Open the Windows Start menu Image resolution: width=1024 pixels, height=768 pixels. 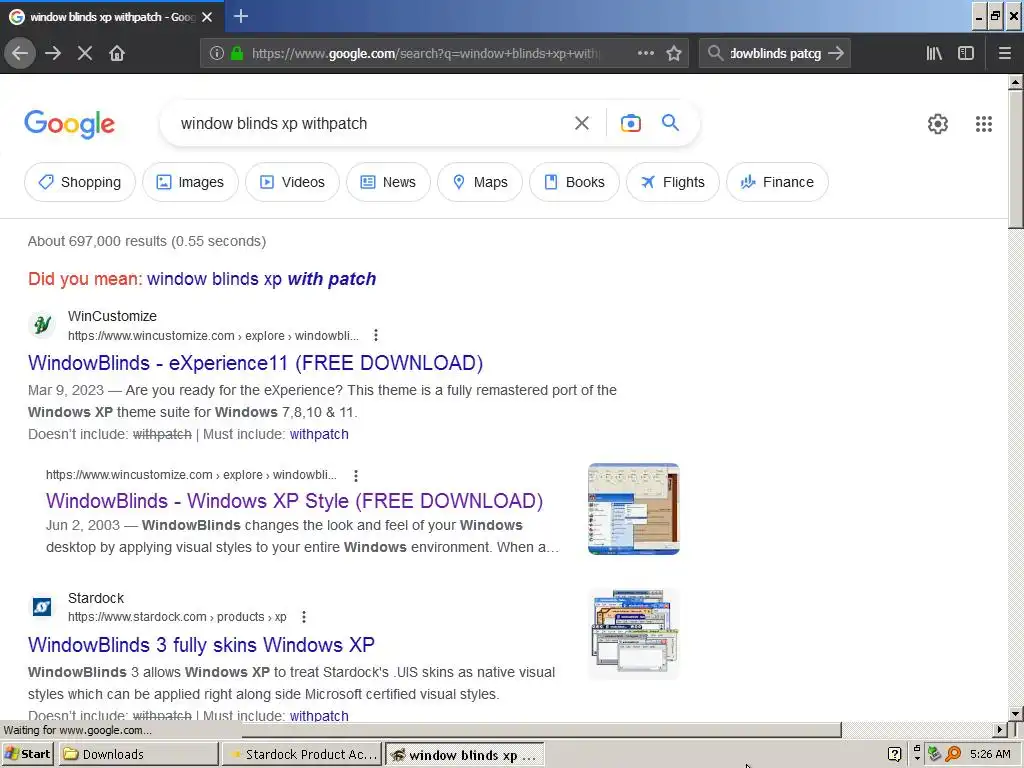(27, 754)
